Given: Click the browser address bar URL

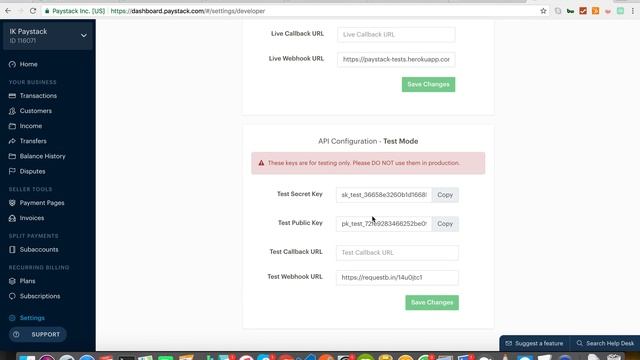Looking at the screenshot, I should (188, 11).
